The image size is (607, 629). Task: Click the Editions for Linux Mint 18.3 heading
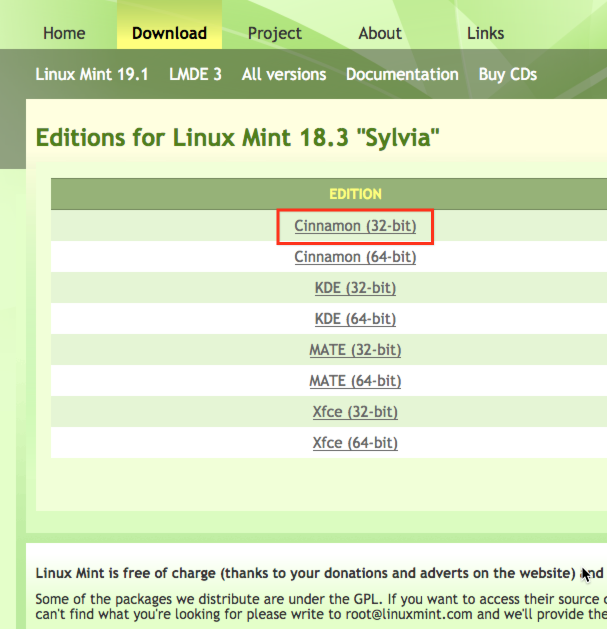click(x=238, y=138)
